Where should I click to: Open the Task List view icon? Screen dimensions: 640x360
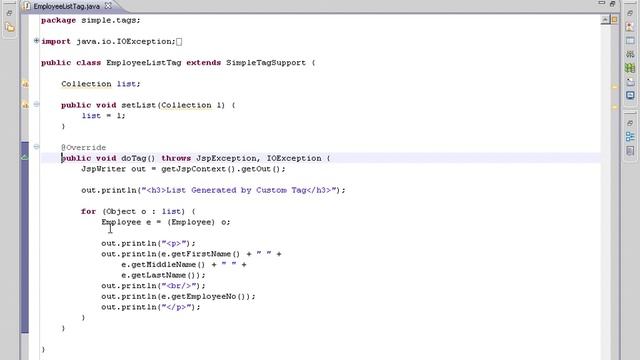tap(630, 151)
